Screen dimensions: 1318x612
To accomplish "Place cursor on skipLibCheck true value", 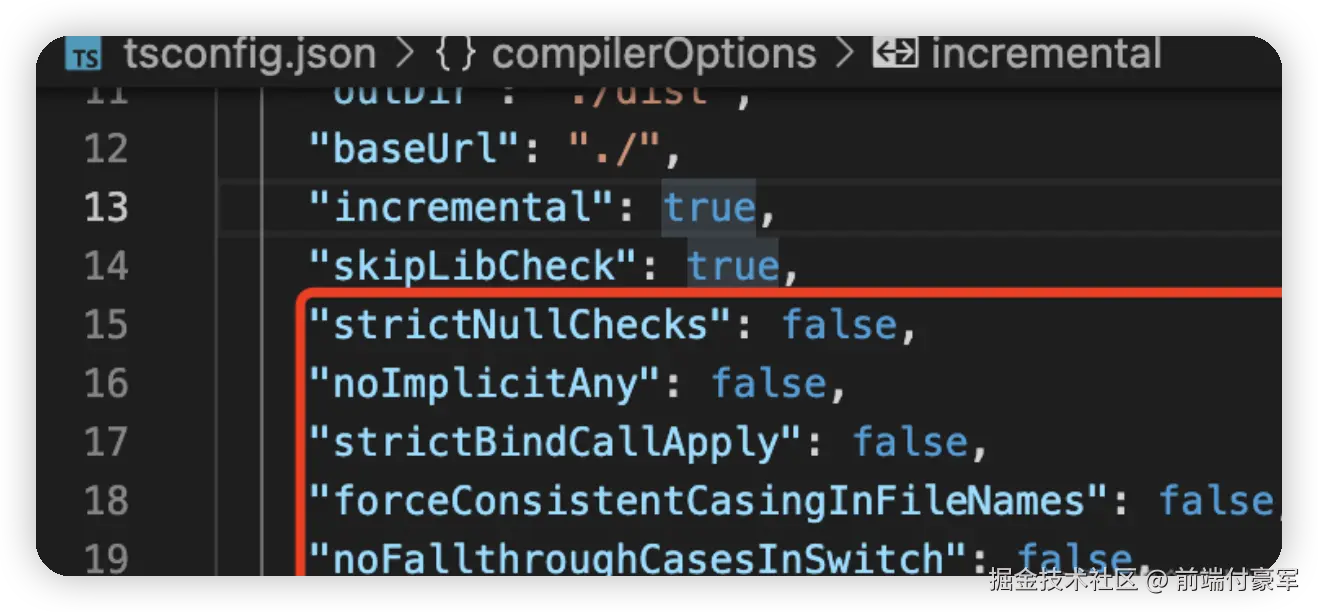I will point(733,266).
